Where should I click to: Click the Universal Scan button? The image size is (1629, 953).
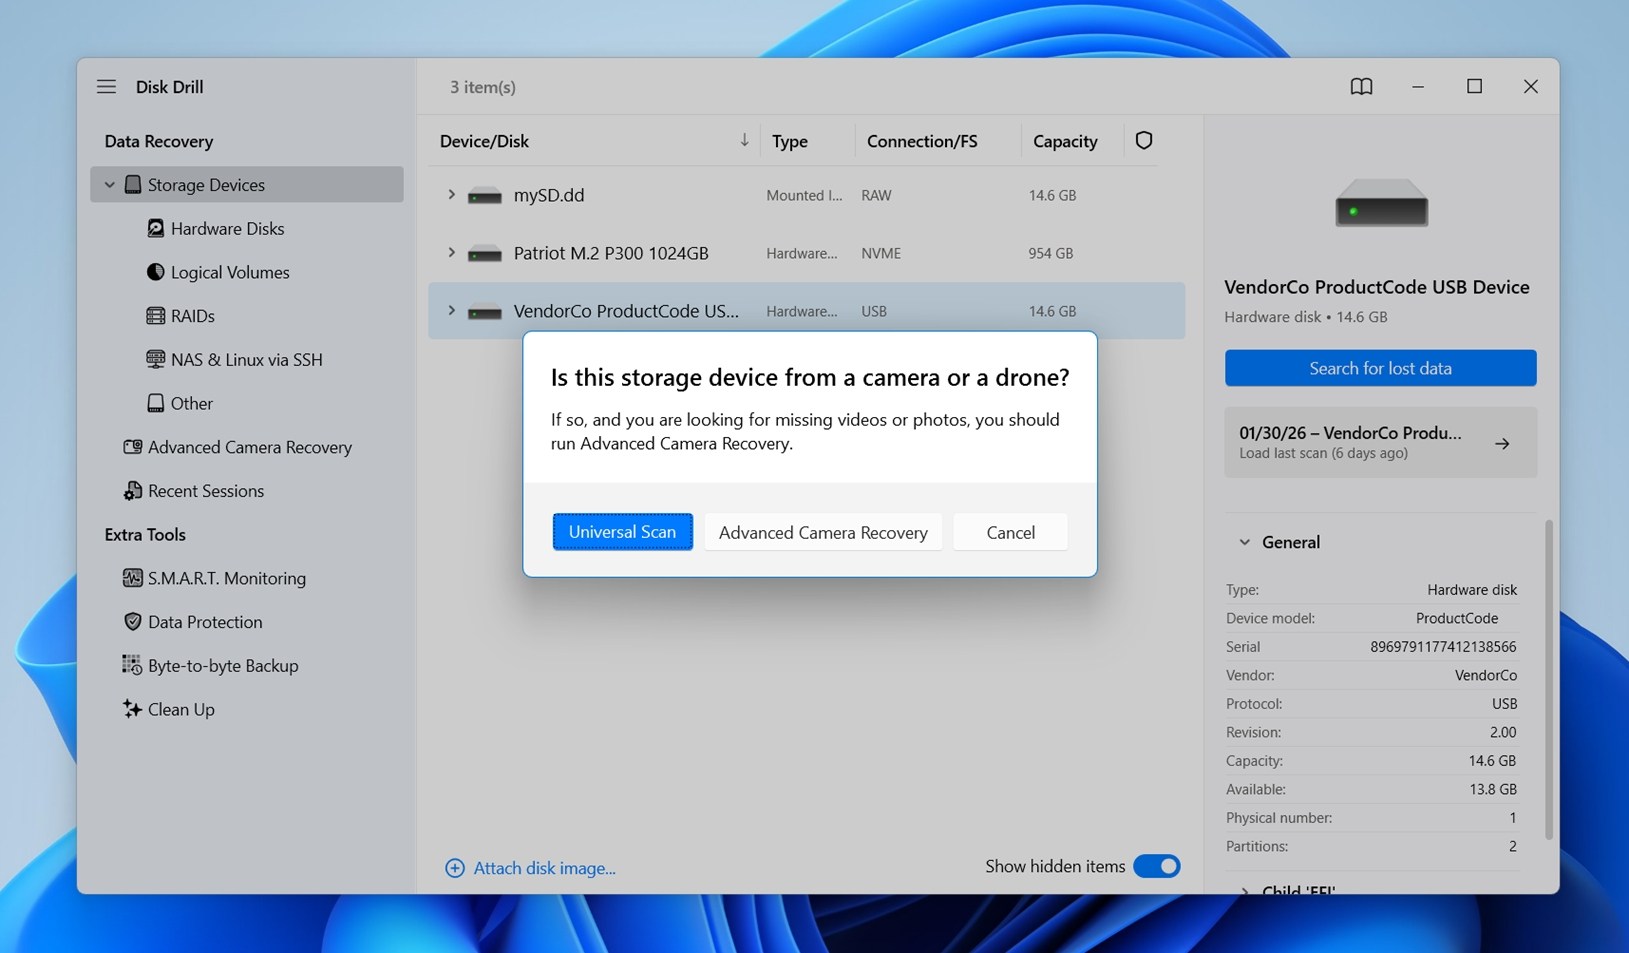pos(622,531)
